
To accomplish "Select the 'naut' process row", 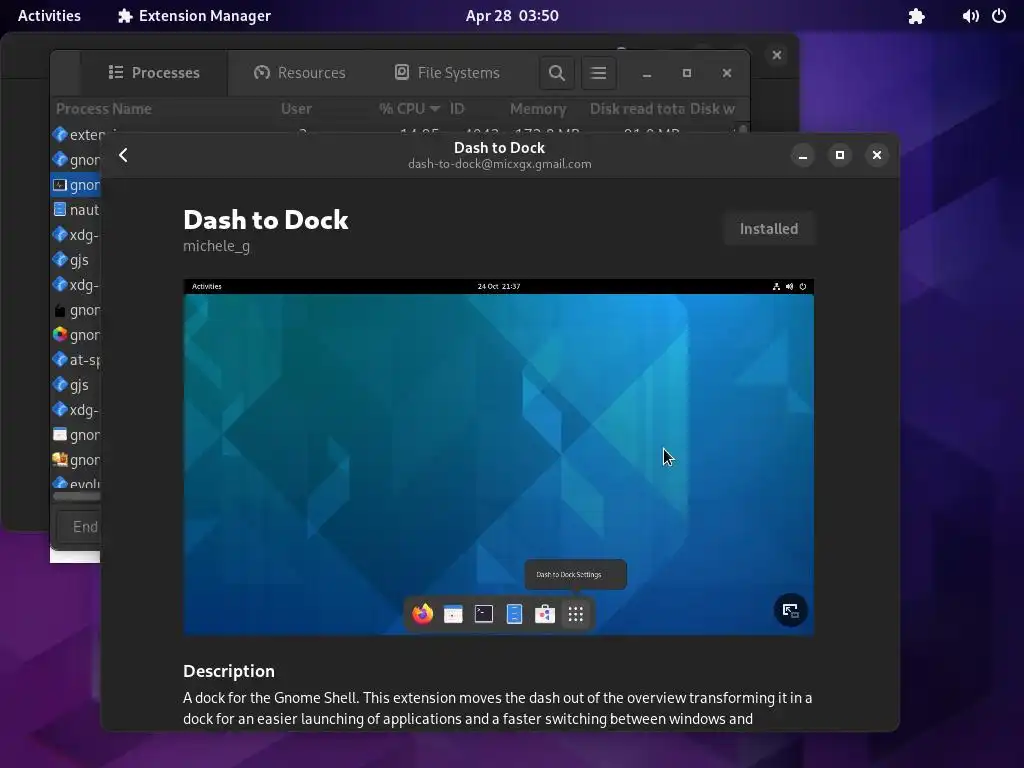I will pos(76,210).
